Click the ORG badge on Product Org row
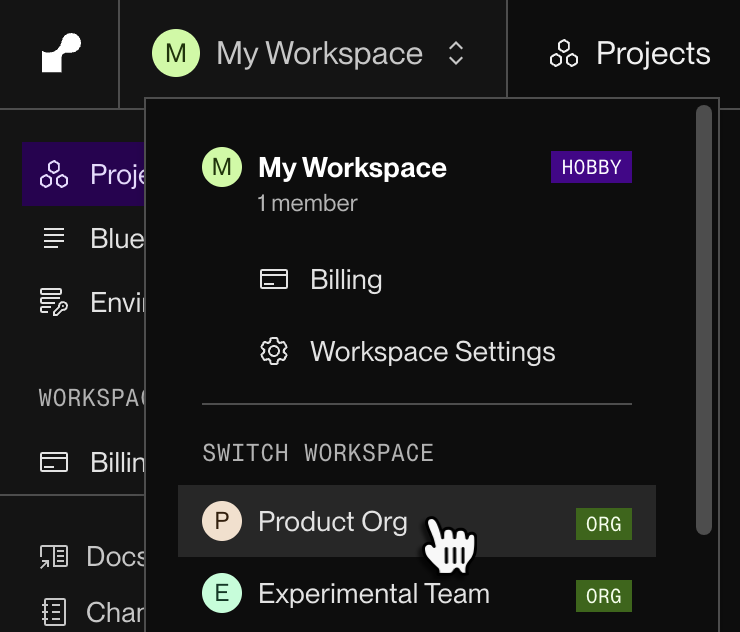This screenshot has height=632, width=740. 604,524
